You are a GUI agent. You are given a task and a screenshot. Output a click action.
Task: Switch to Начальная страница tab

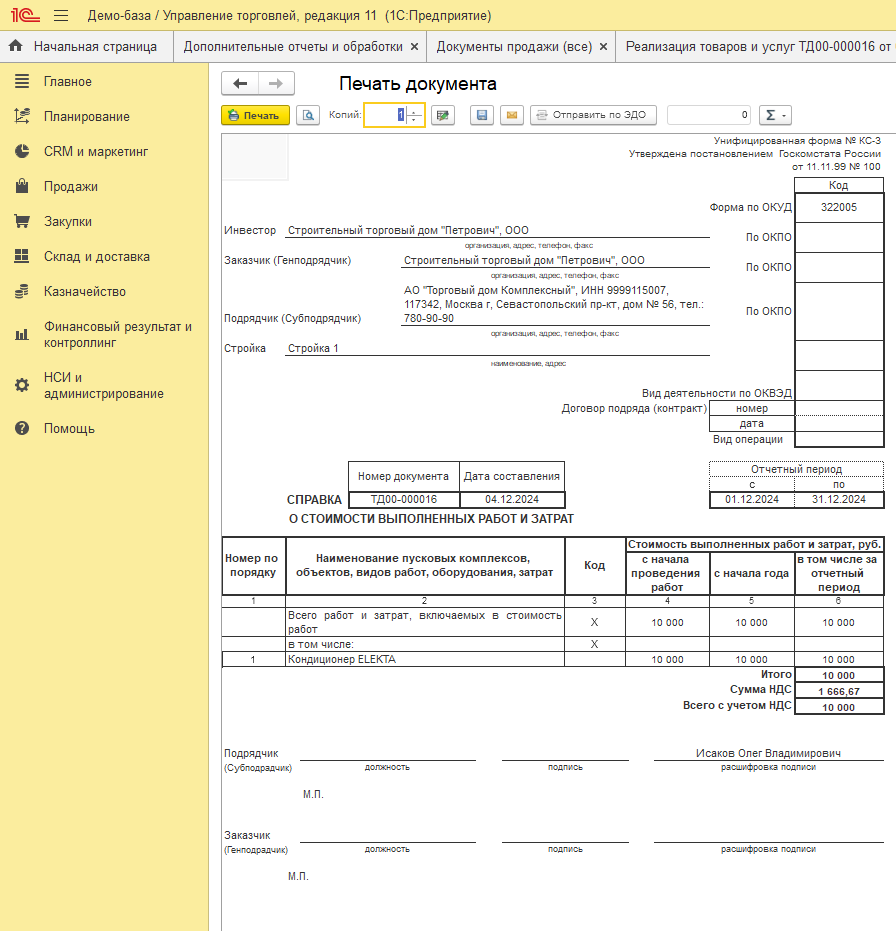tap(87, 46)
